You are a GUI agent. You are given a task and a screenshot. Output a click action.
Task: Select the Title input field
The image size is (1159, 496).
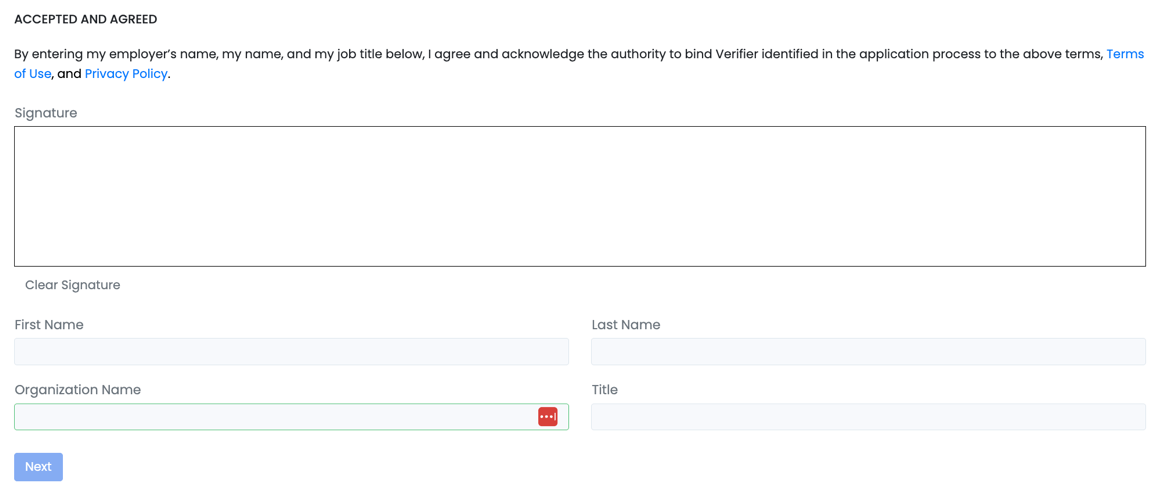tap(868, 417)
